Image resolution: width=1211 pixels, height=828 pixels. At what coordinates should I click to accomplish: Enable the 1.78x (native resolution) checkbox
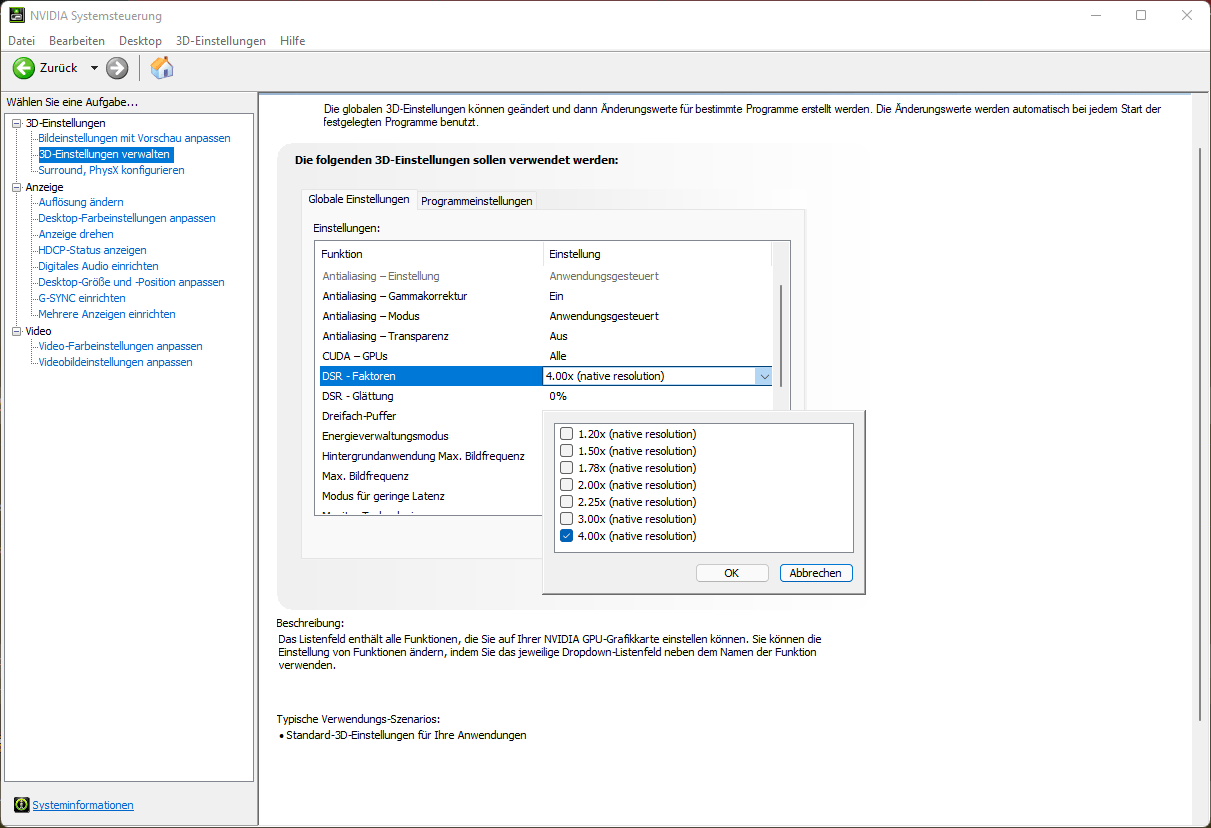click(x=567, y=468)
